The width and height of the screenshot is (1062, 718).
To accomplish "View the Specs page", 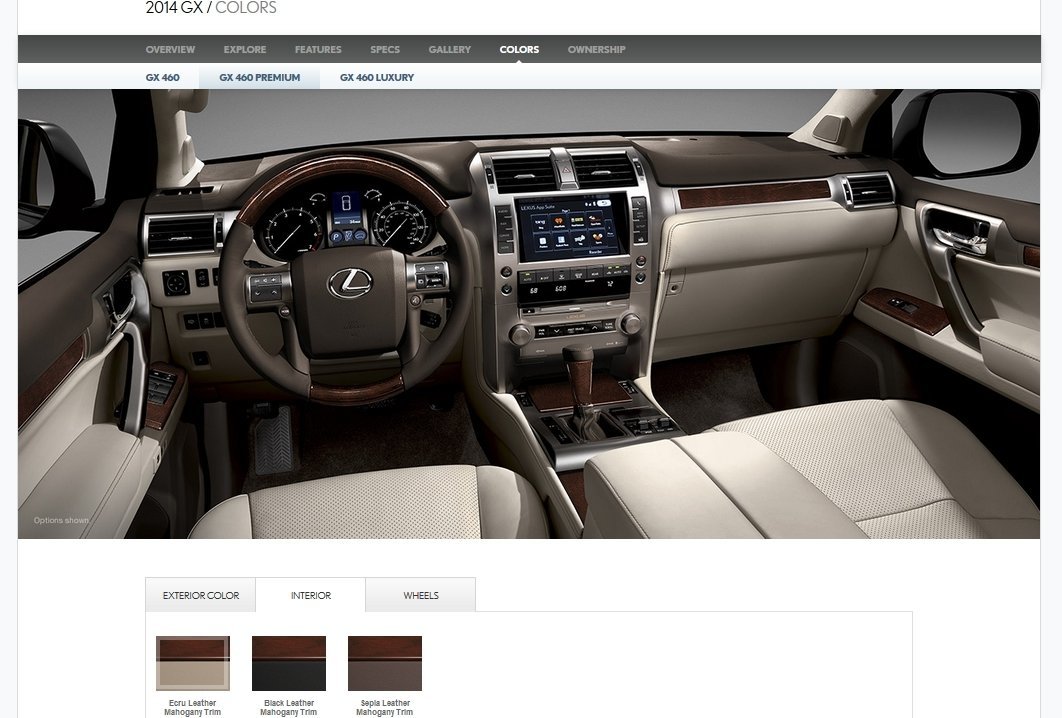I will [385, 49].
